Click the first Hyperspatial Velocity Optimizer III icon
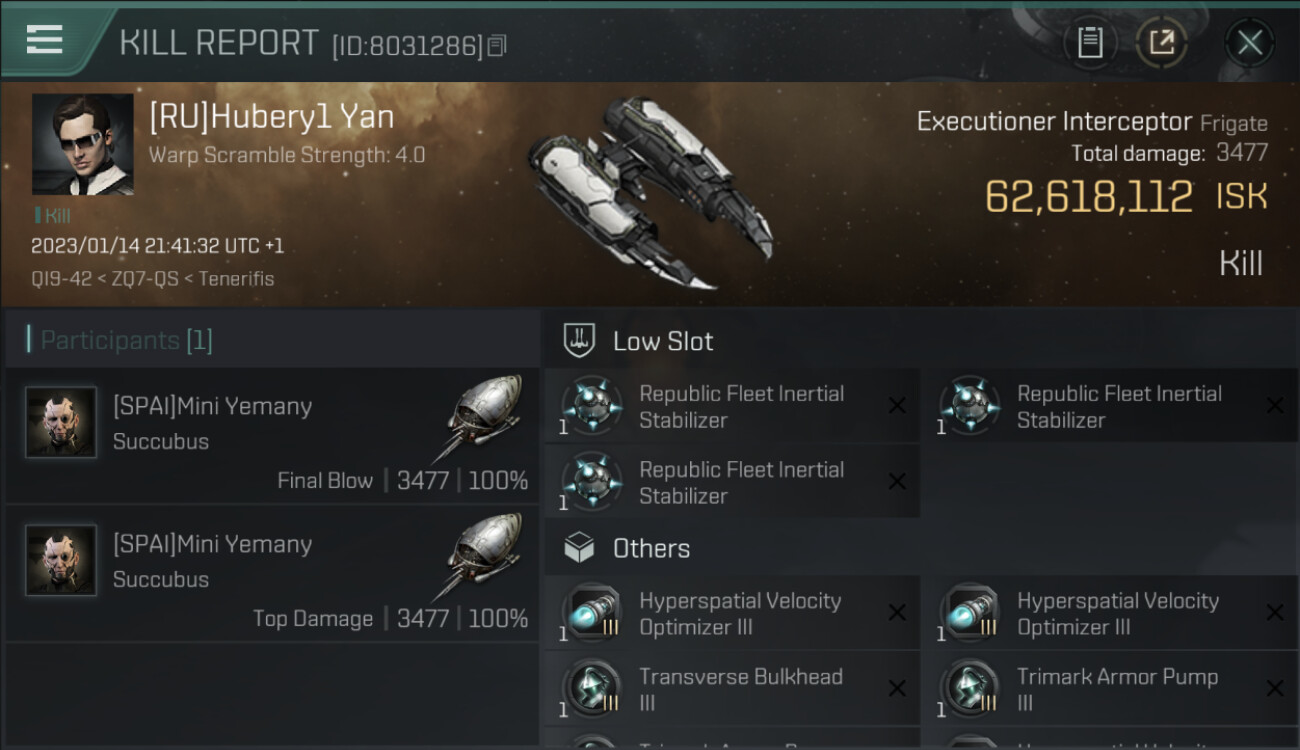This screenshot has height=750, width=1300. (591, 613)
